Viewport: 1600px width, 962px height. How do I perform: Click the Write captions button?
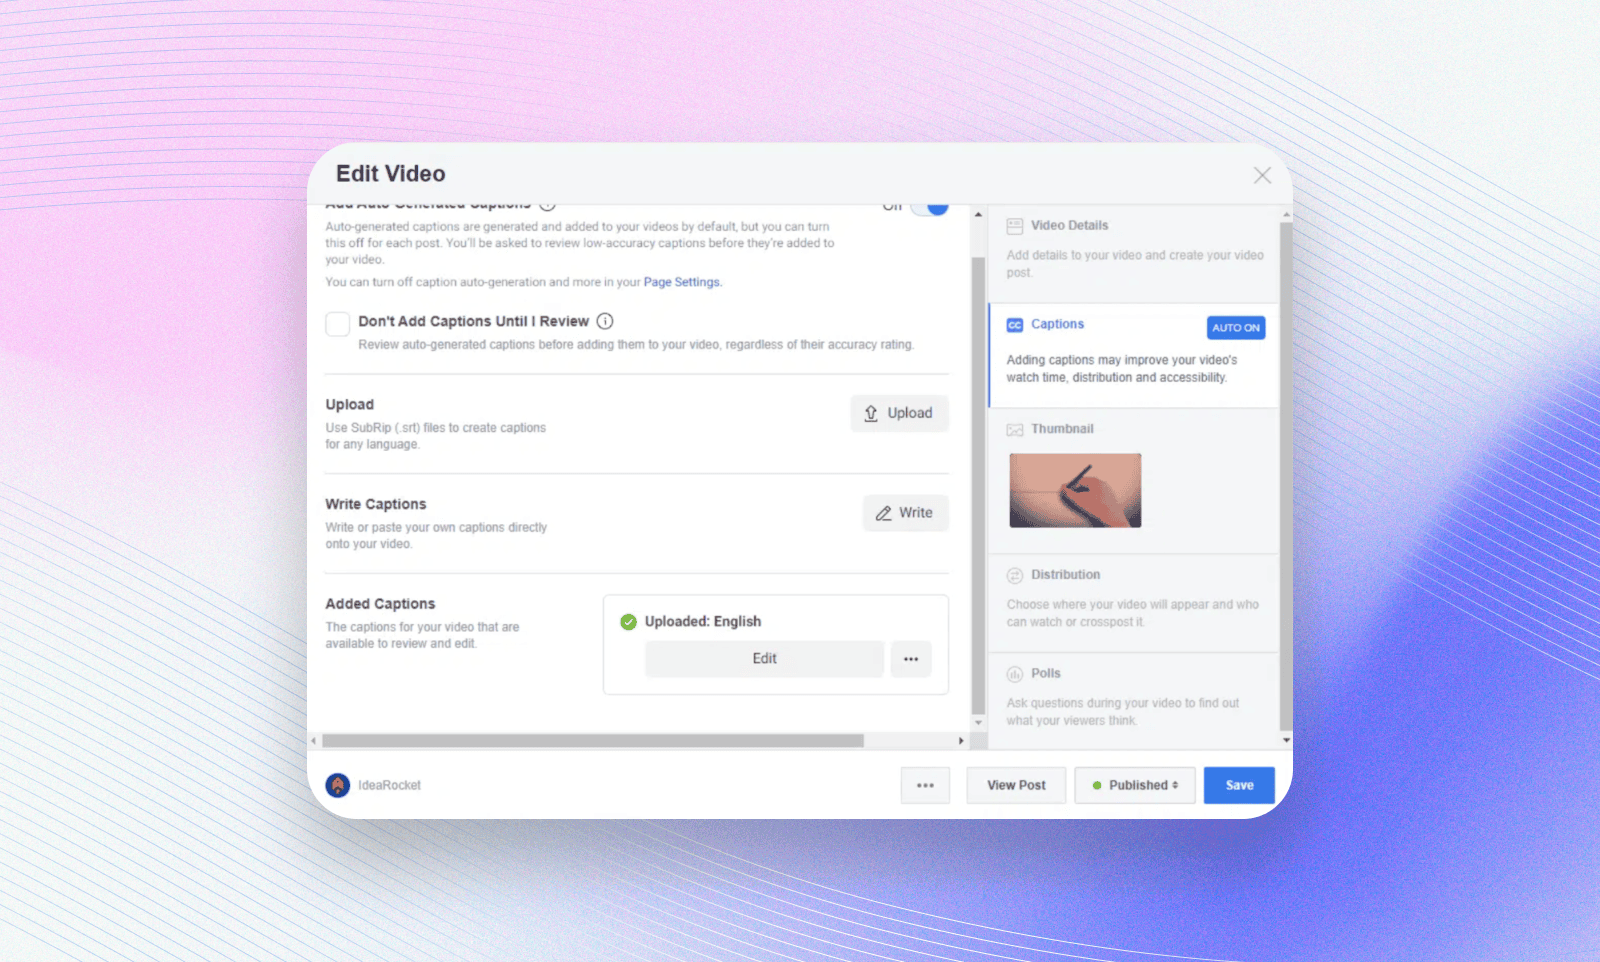point(905,513)
